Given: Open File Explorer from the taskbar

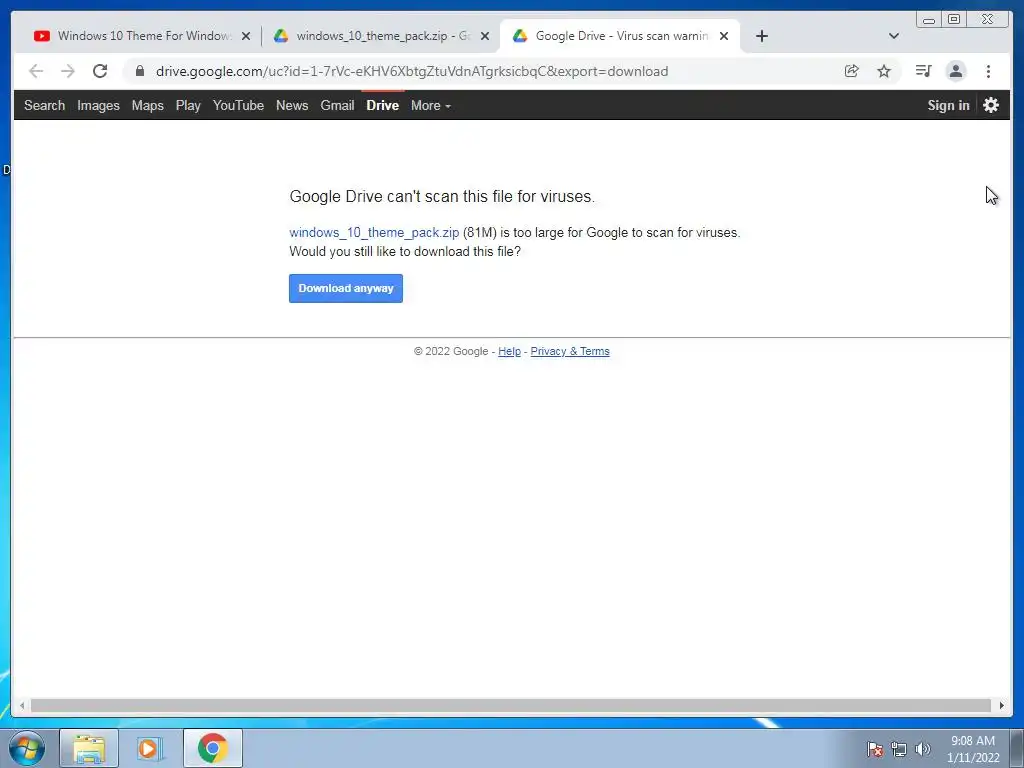Looking at the screenshot, I should 89,748.
